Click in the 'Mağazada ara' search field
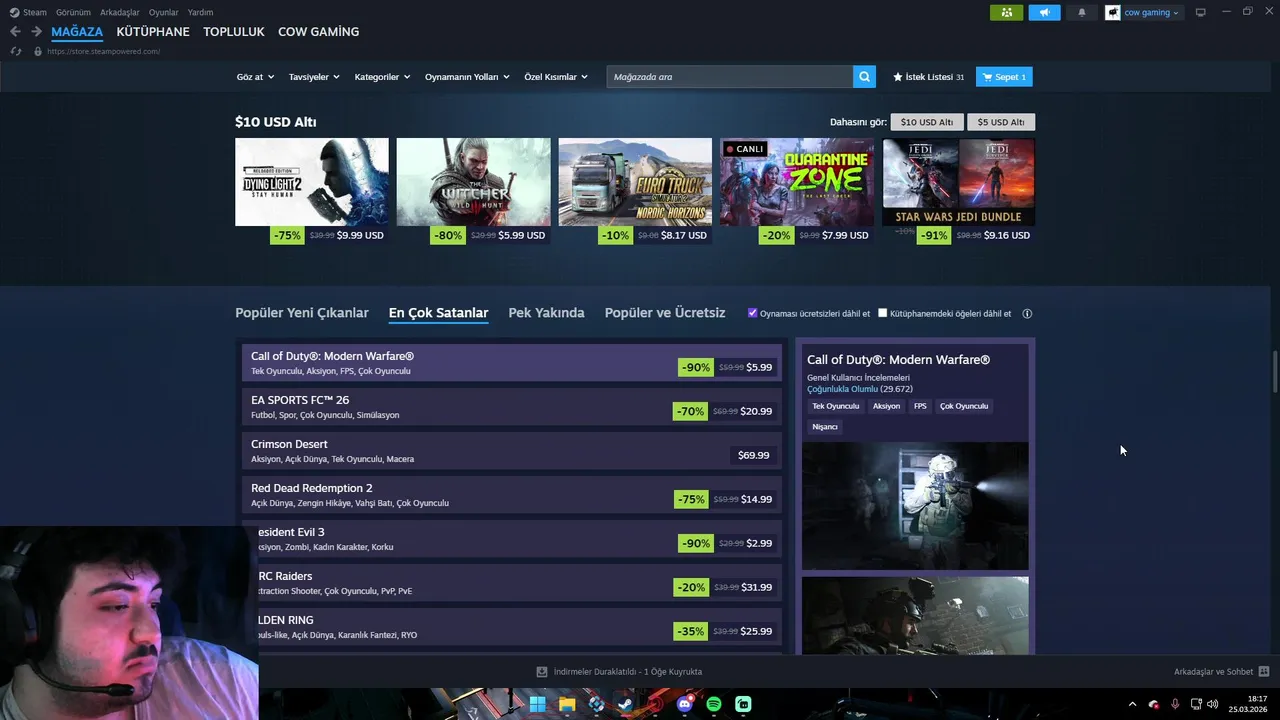Image resolution: width=1280 pixels, height=720 pixels. coord(729,77)
